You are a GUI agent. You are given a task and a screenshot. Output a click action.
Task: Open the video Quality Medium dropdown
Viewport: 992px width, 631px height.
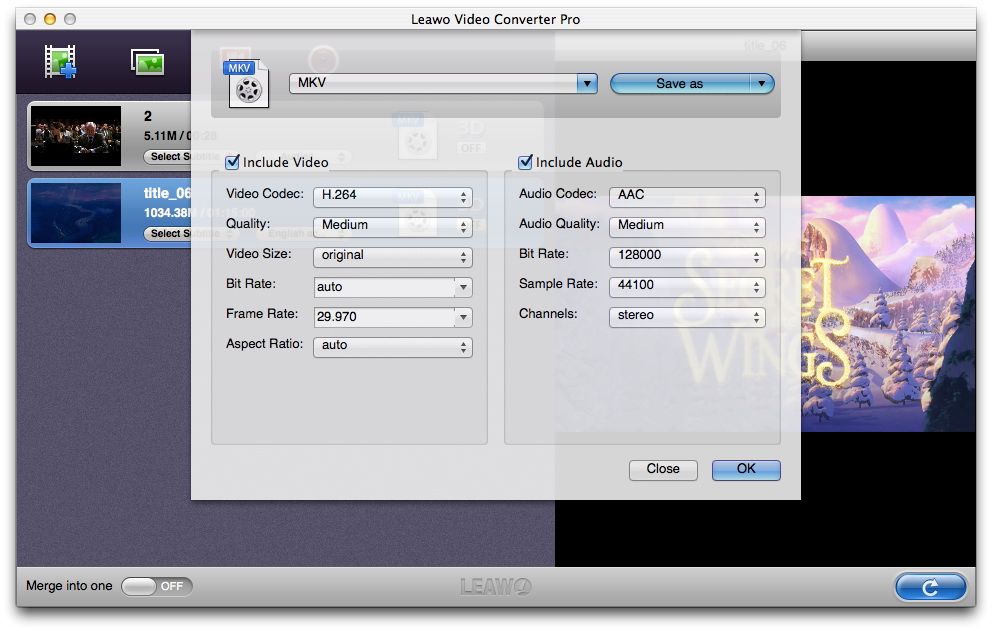point(393,226)
